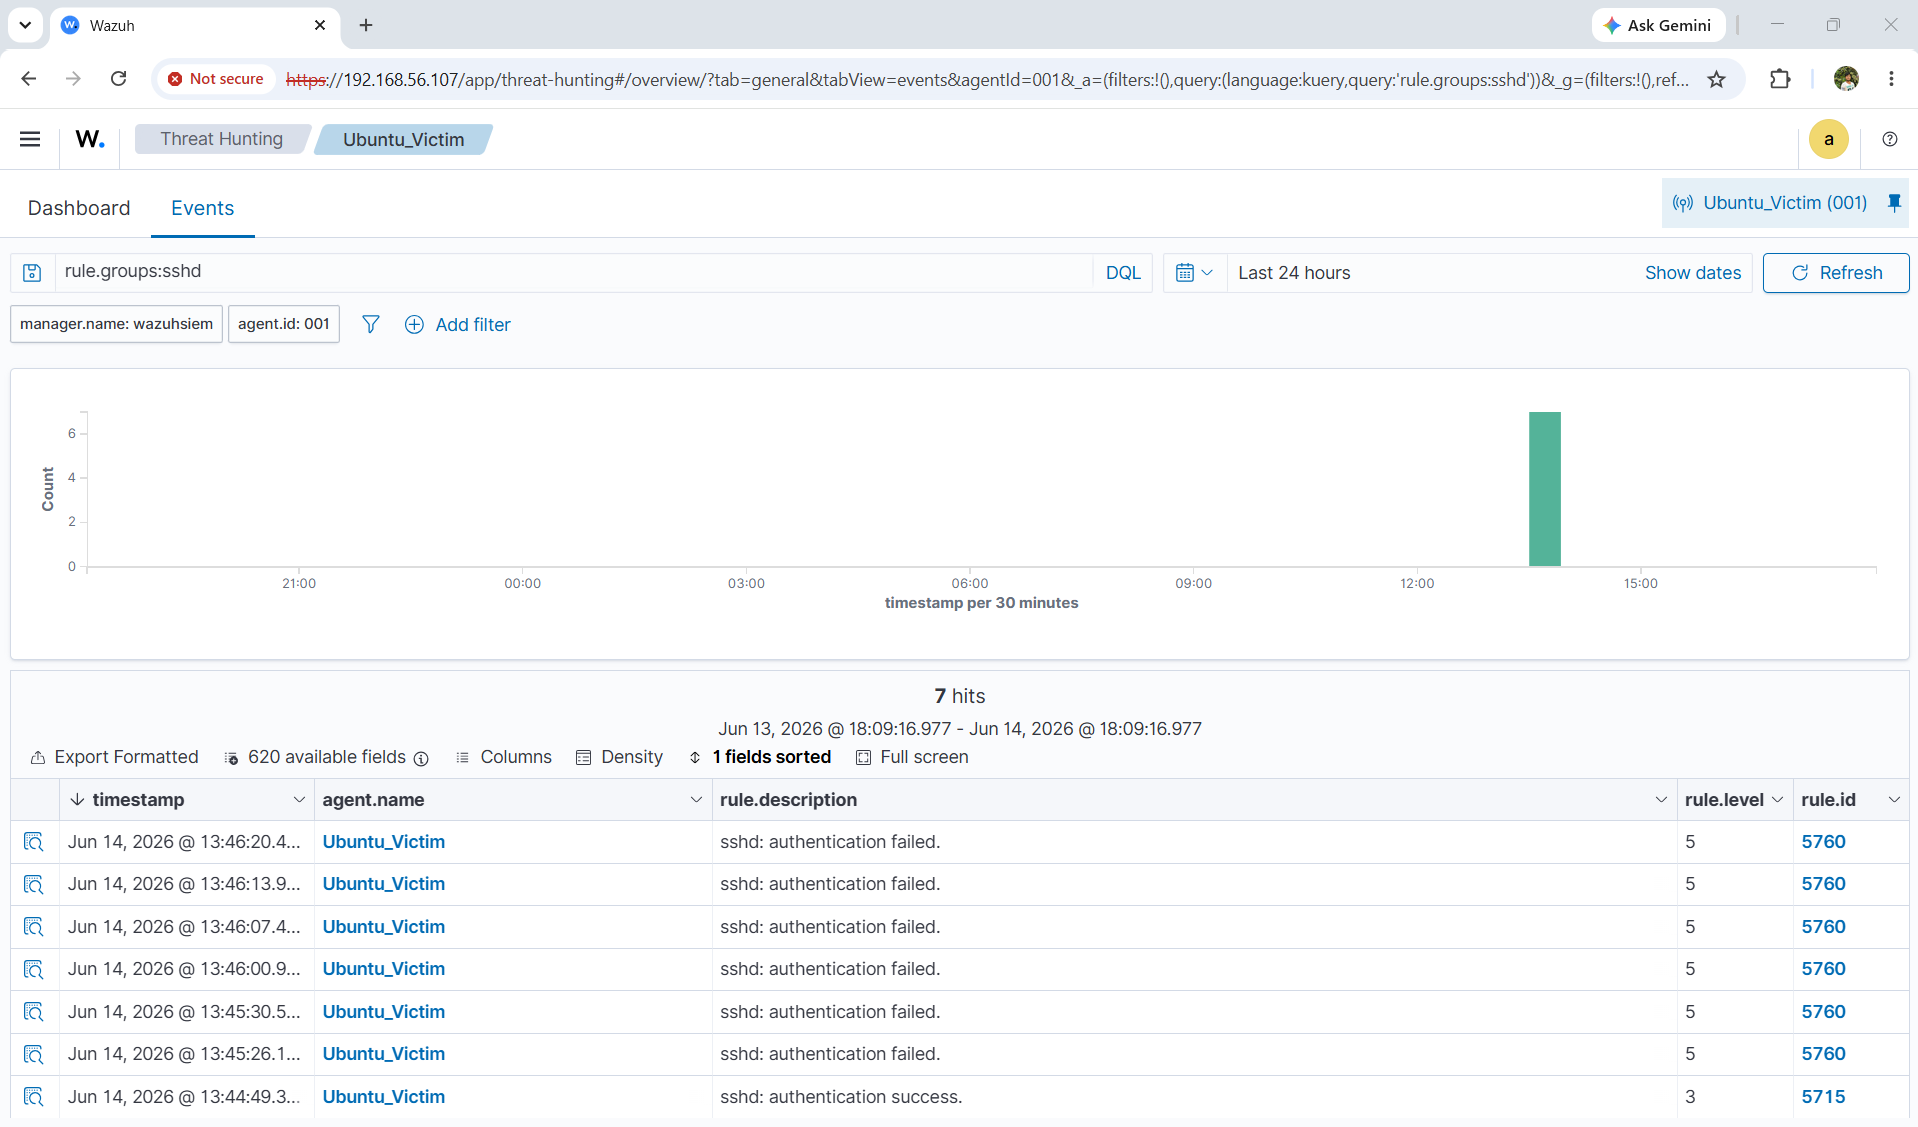Click Last 24 hours time range
Viewport: 1918px width, 1127px height.
click(x=1294, y=273)
